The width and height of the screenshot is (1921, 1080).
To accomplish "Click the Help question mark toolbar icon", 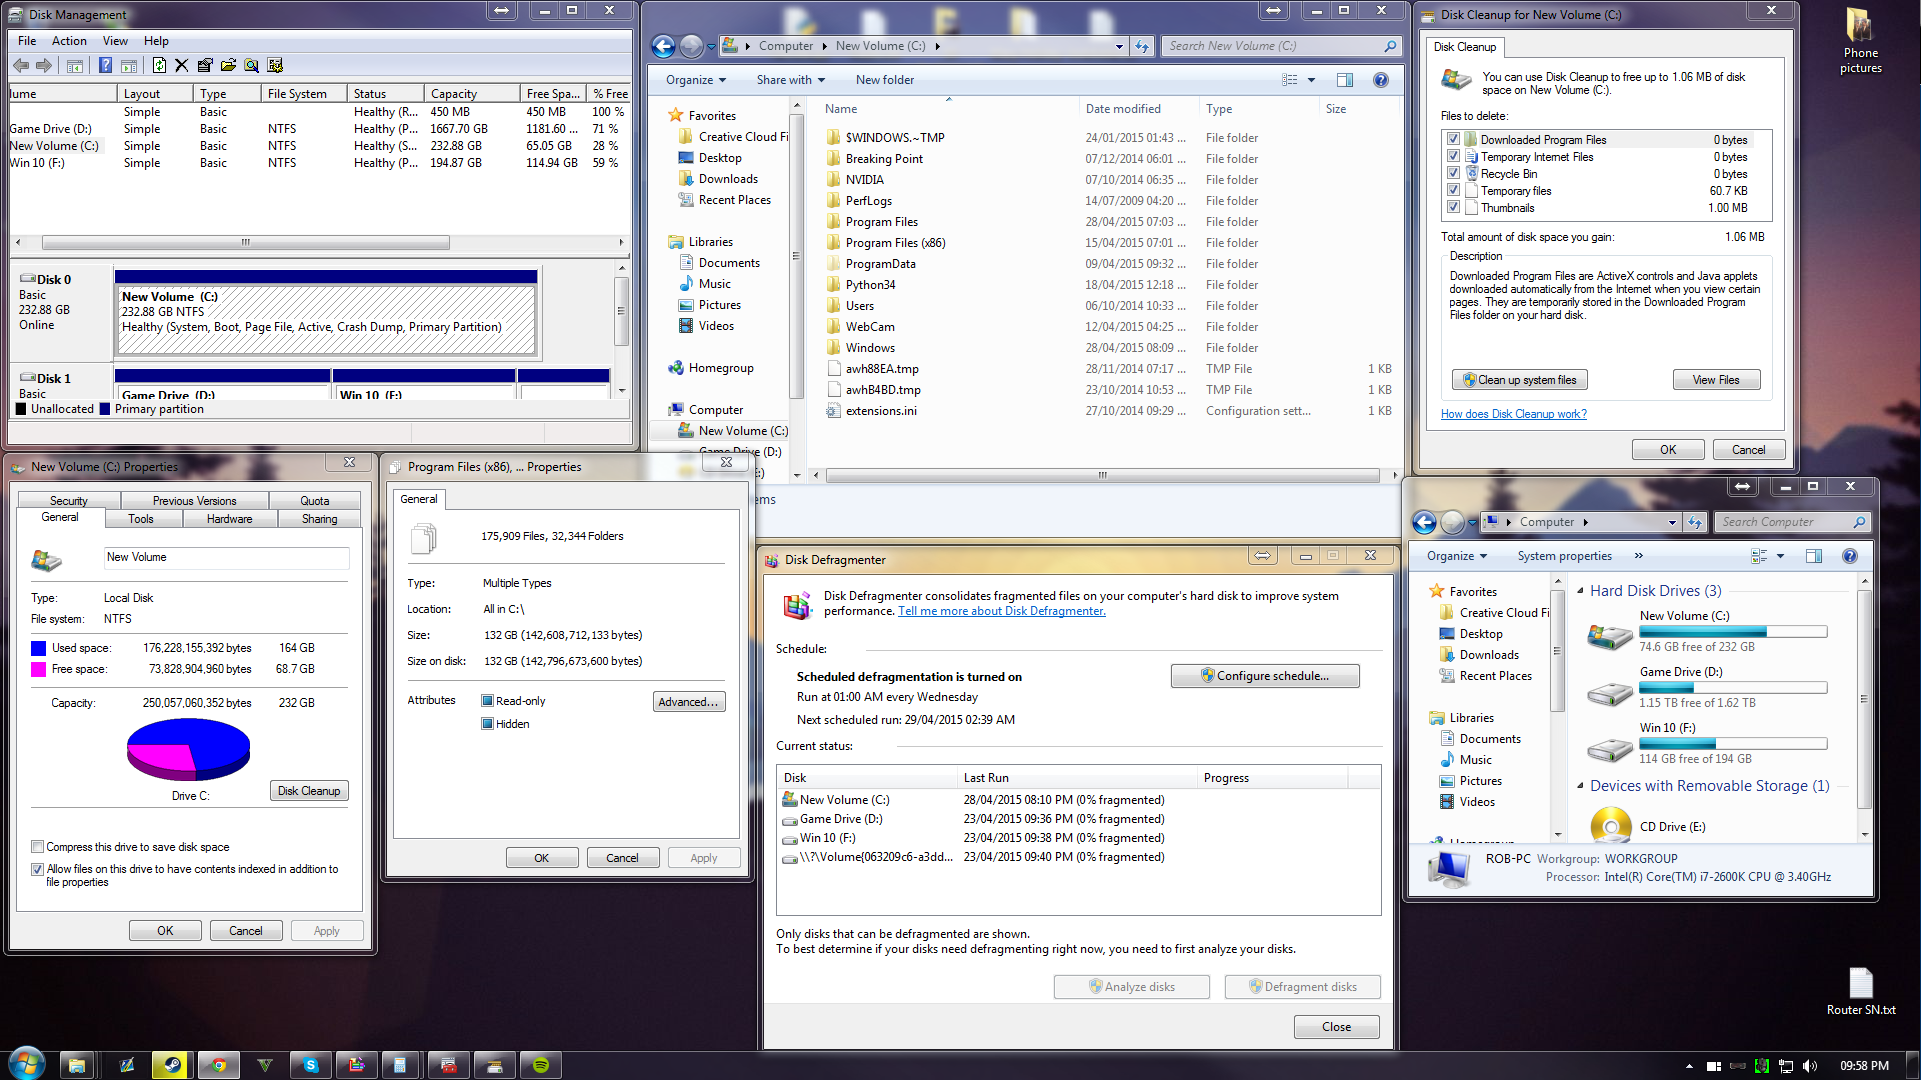I will point(105,66).
